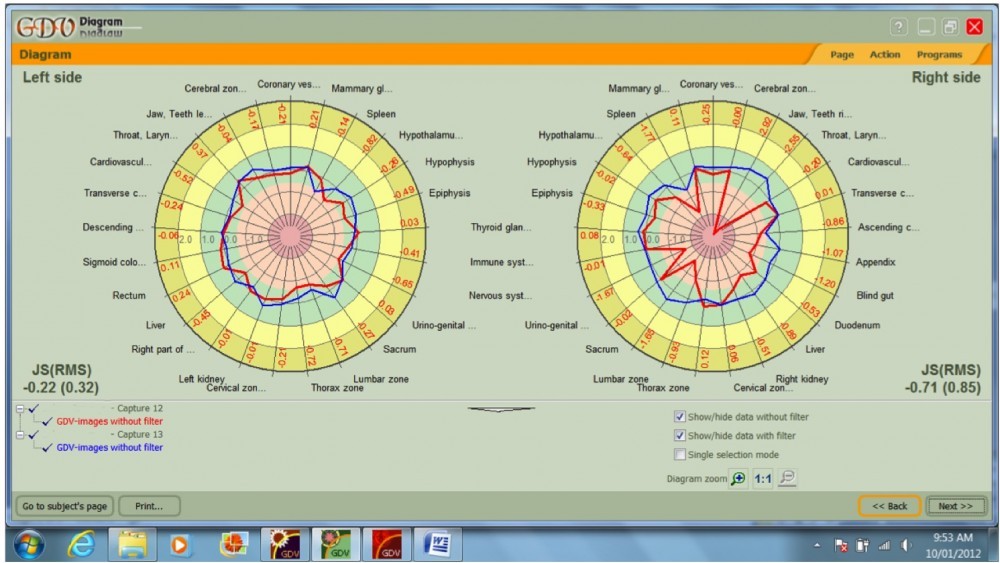Click Go to subject's page button
The image size is (1000, 563).
[64, 506]
